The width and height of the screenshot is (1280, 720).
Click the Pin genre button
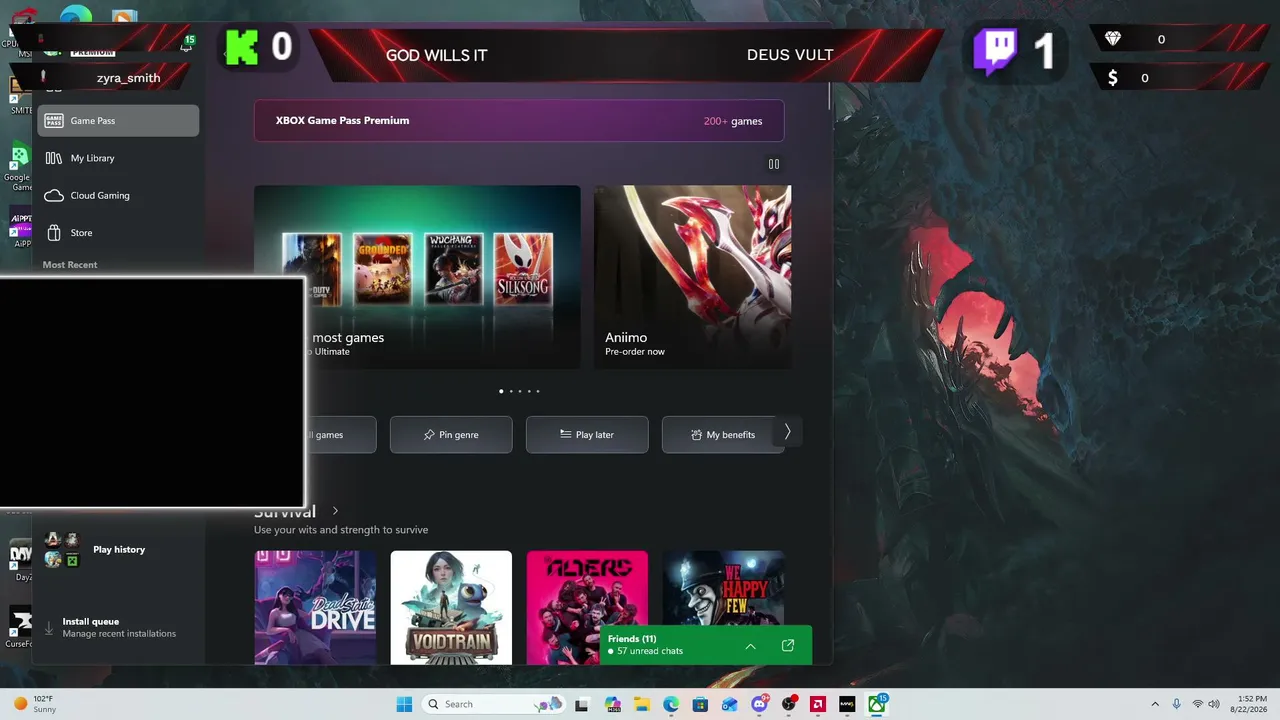click(x=451, y=435)
